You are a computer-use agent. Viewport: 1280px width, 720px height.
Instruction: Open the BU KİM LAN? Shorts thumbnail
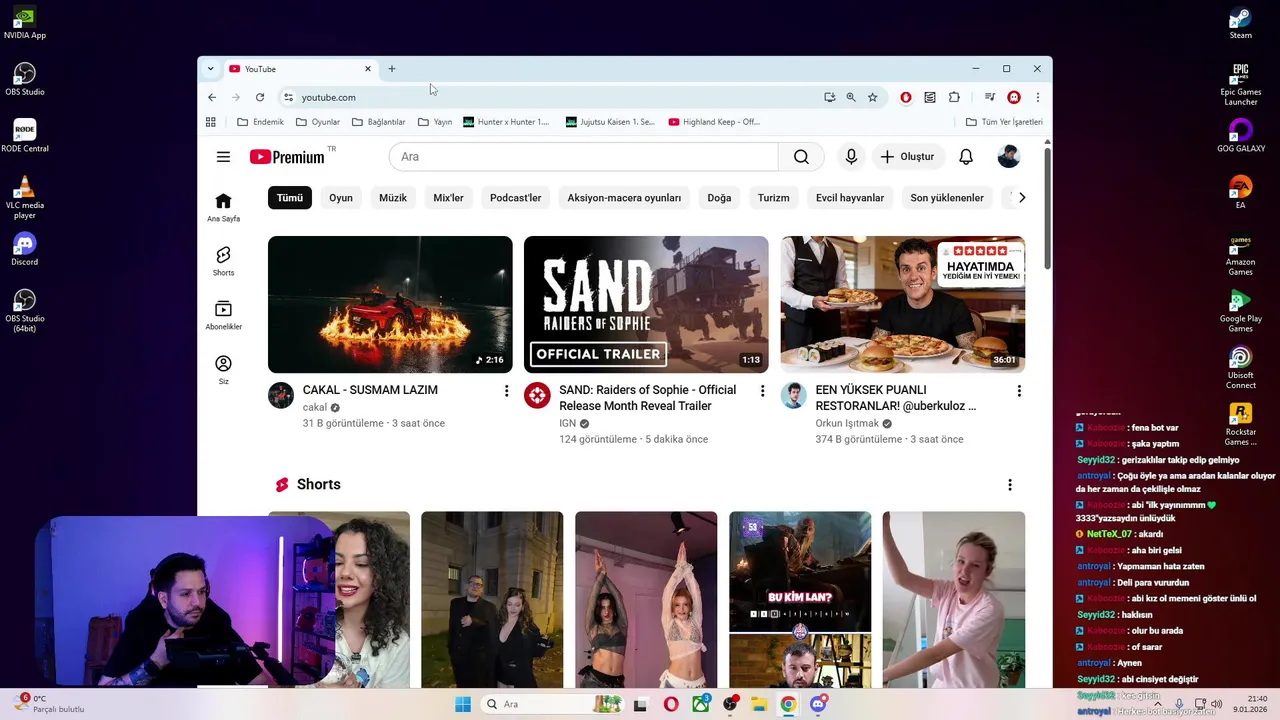point(800,600)
